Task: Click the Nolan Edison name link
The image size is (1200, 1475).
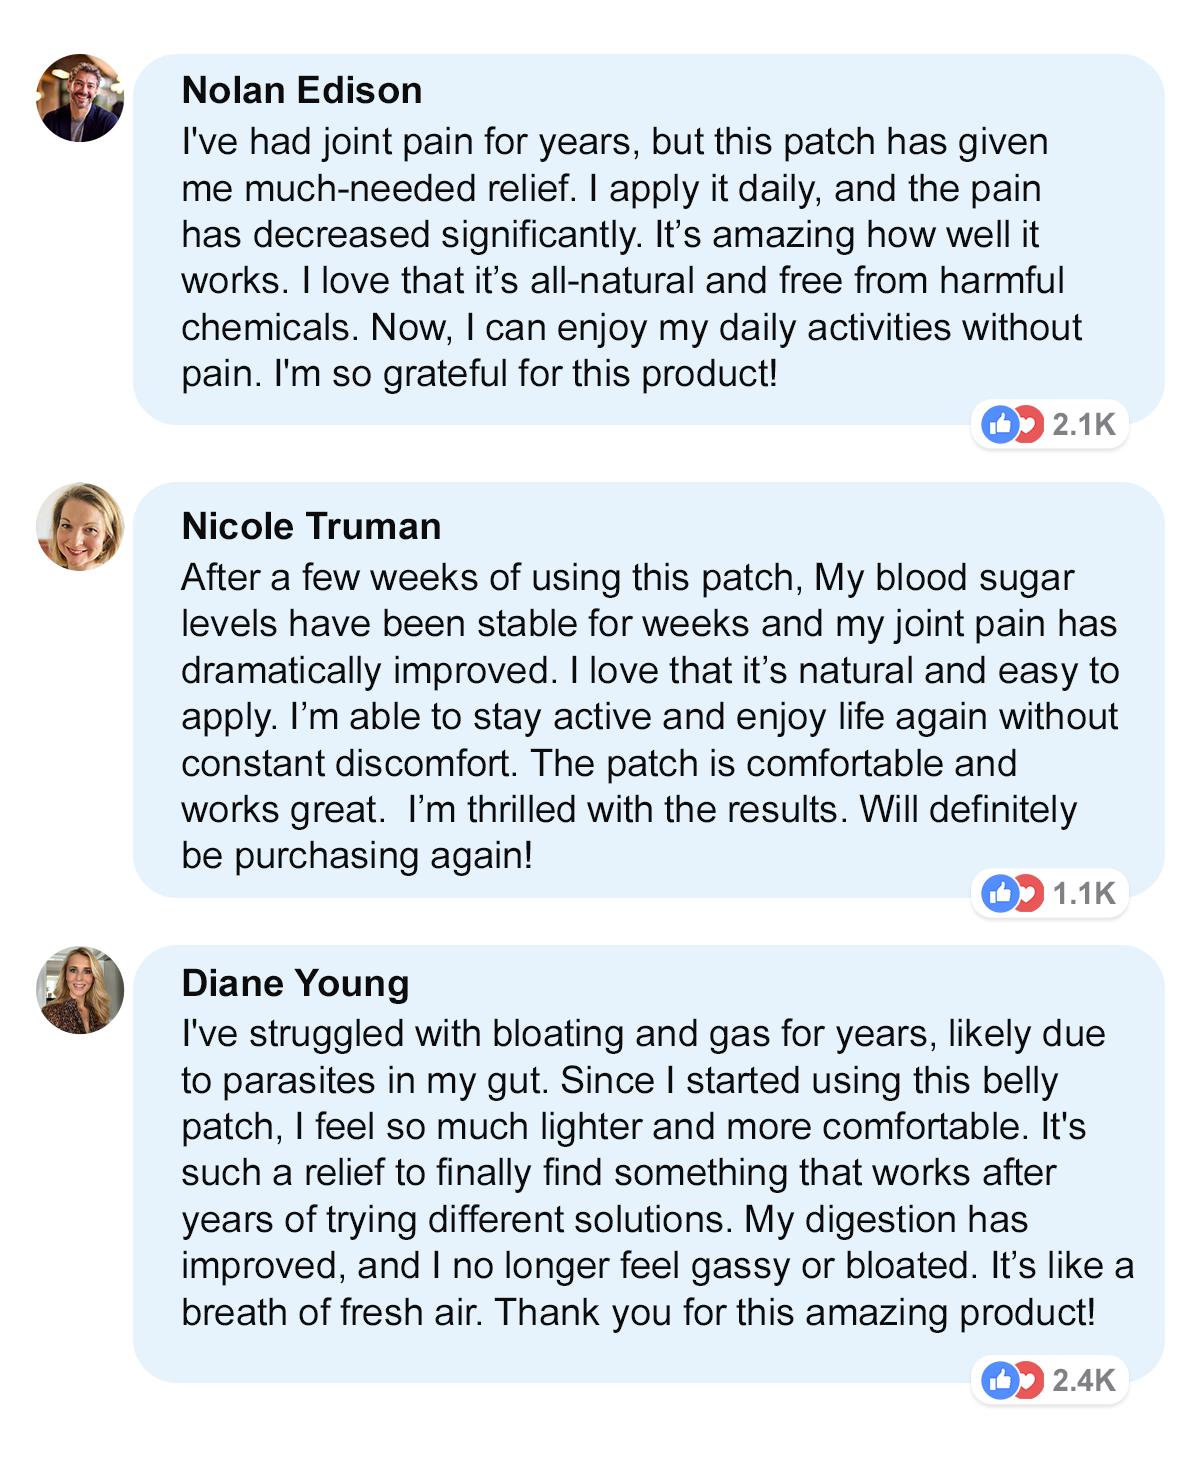Action: [x=302, y=91]
